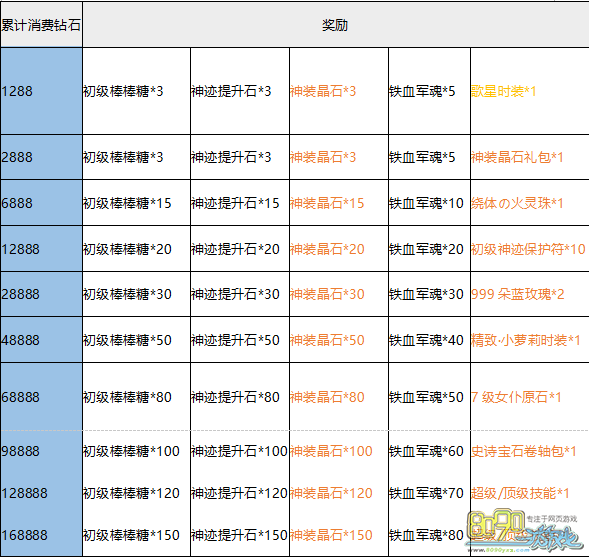This screenshot has width=589, height=558.
Task: Click 初级棒棒糖*3 in the 1288 row
Action: pos(136,91)
